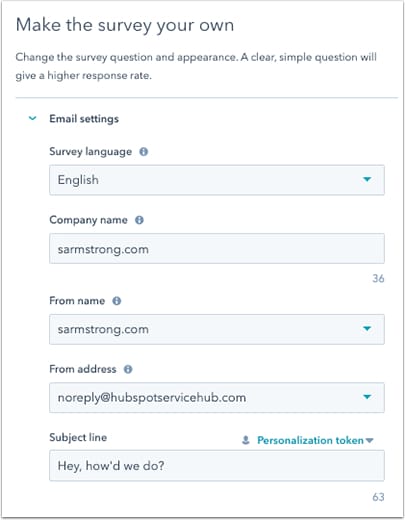Show the From name info tooltip icon
The width and height of the screenshot is (405, 520).
(x=117, y=301)
